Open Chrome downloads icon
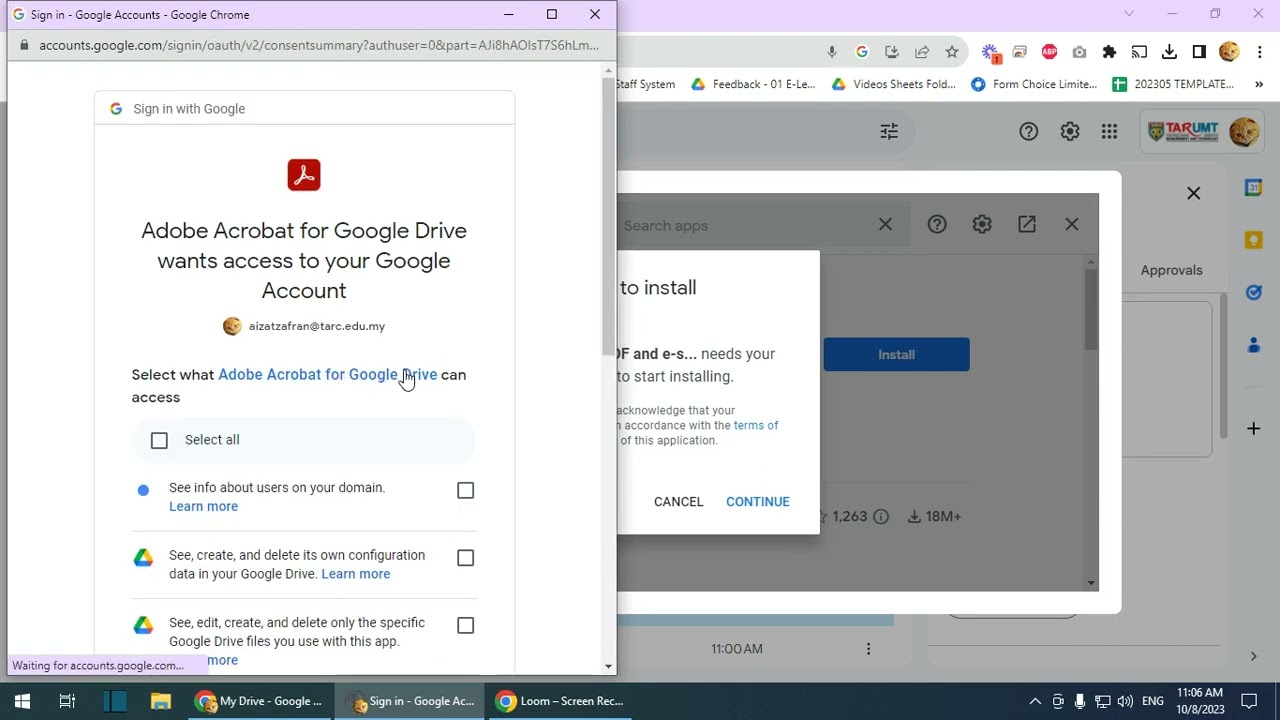The image size is (1280, 720). [x=1169, y=52]
